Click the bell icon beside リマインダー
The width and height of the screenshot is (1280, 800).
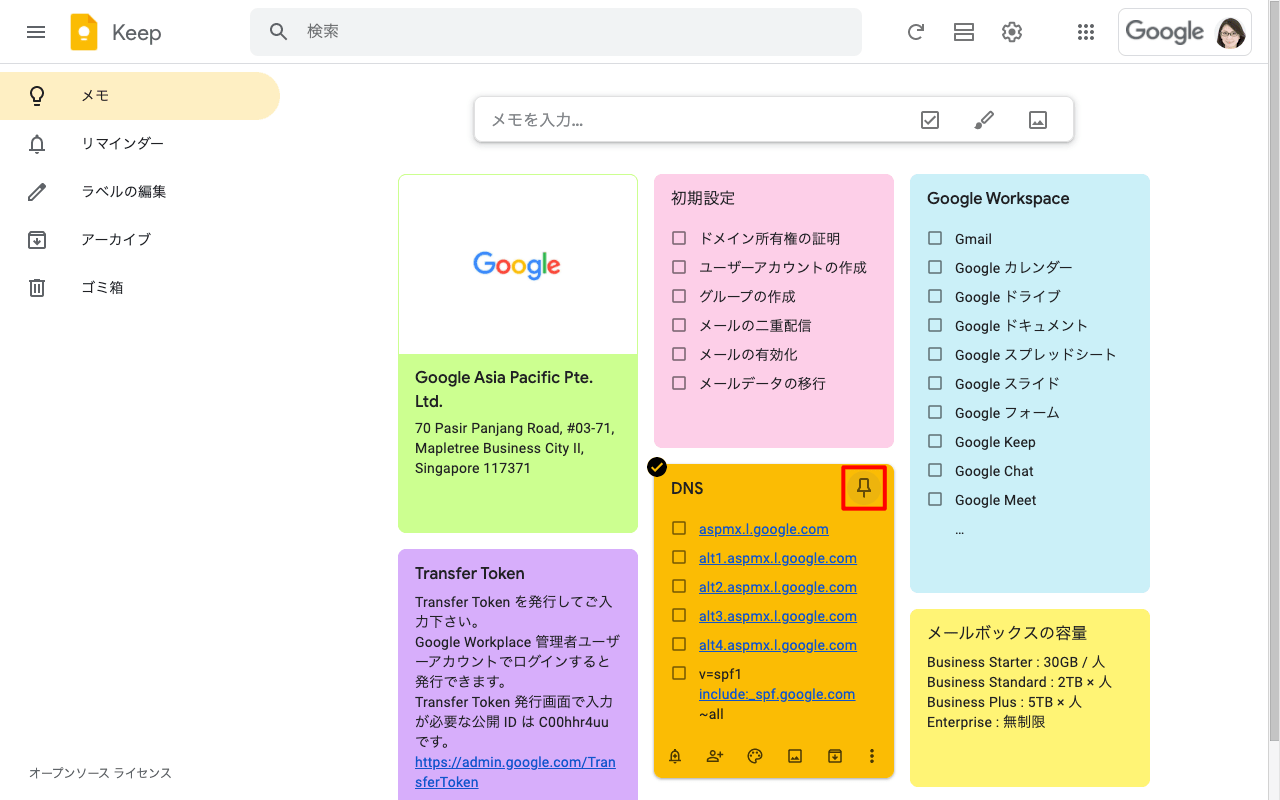click(x=37, y=144)
